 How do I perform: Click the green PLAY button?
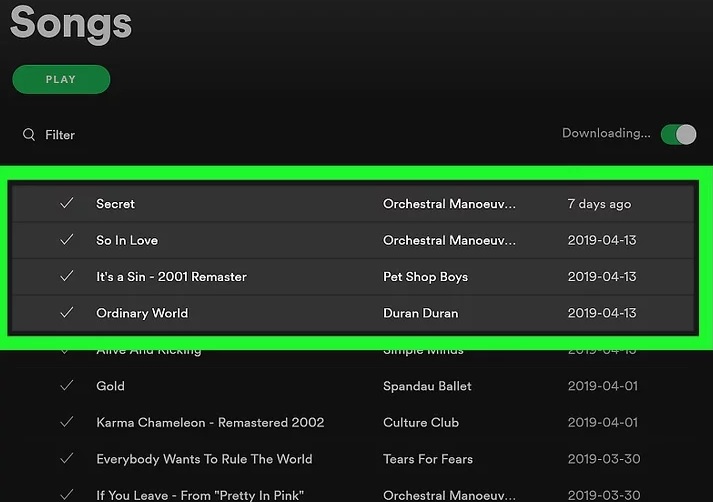point(61,80)
